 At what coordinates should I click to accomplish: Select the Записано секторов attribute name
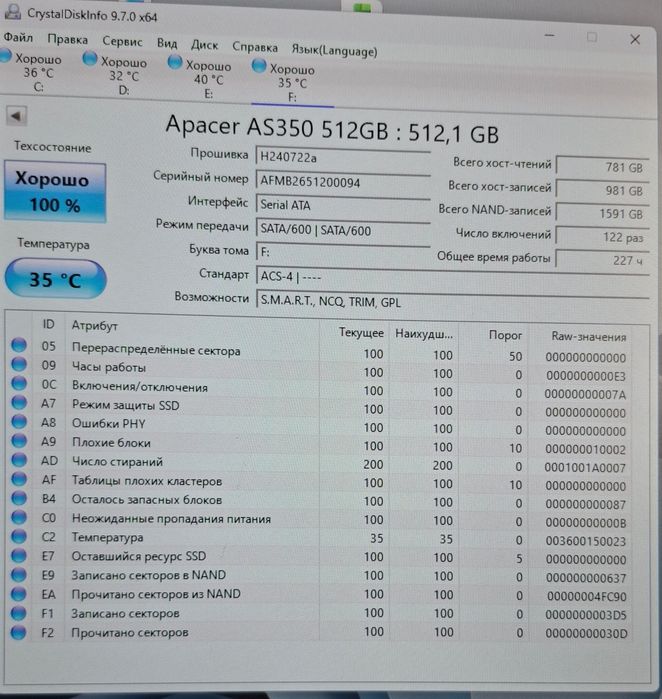(x=125, y=613)
